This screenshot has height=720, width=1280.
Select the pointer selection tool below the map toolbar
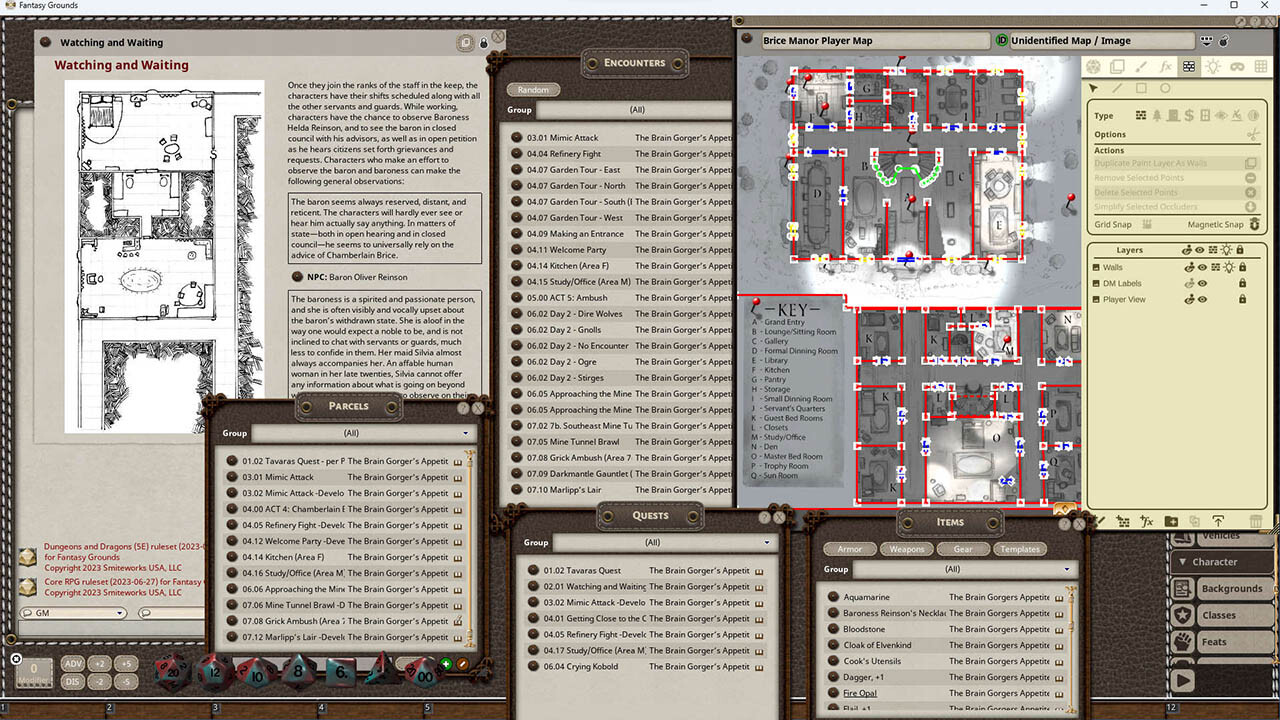click(x=1094, y=88)
